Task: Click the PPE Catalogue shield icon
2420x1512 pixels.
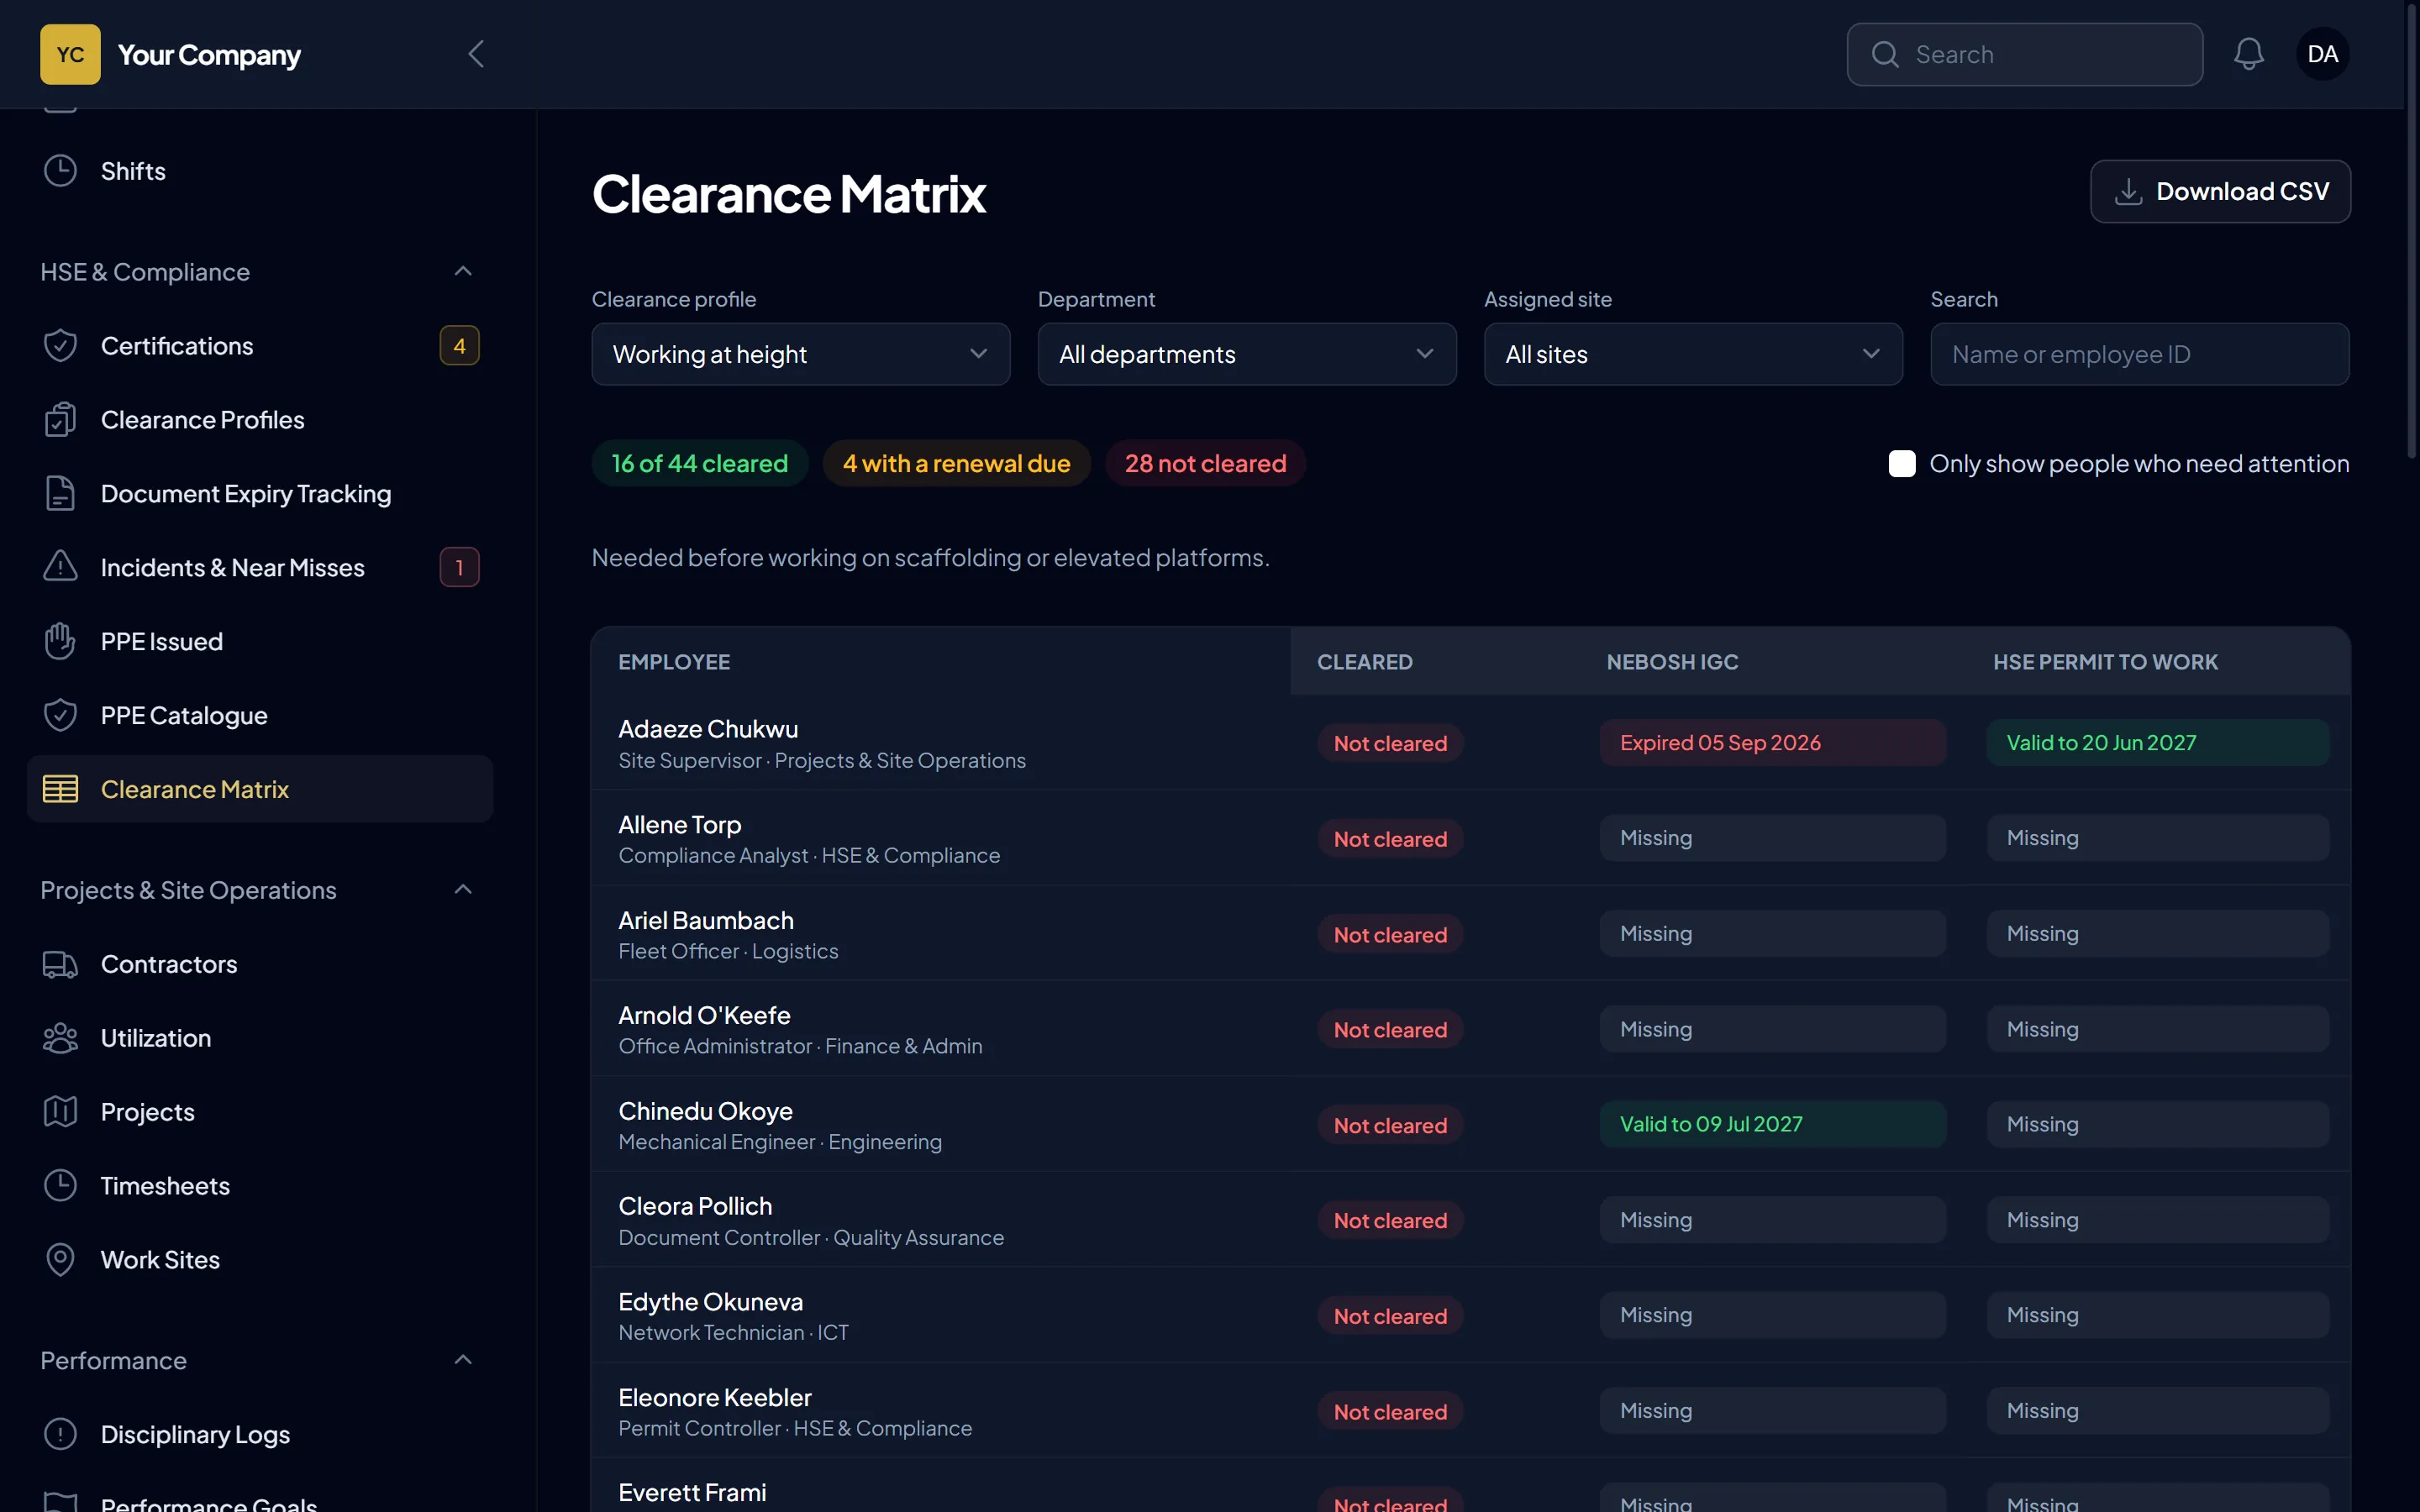Action: [x=60, y=715]
